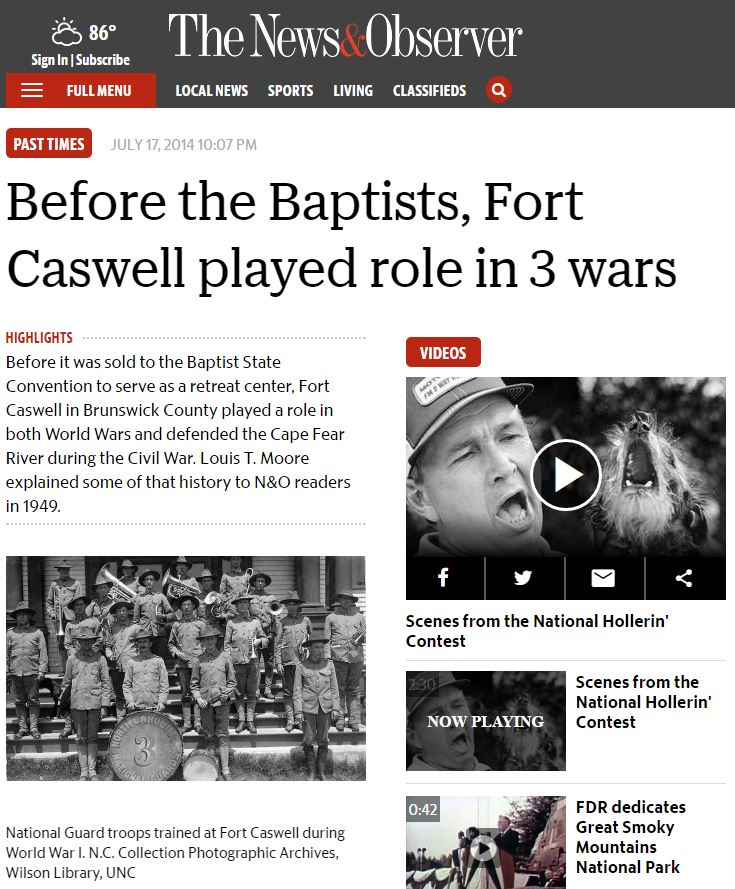
Task: Open the Local News menu
Action: pos(212,91)
